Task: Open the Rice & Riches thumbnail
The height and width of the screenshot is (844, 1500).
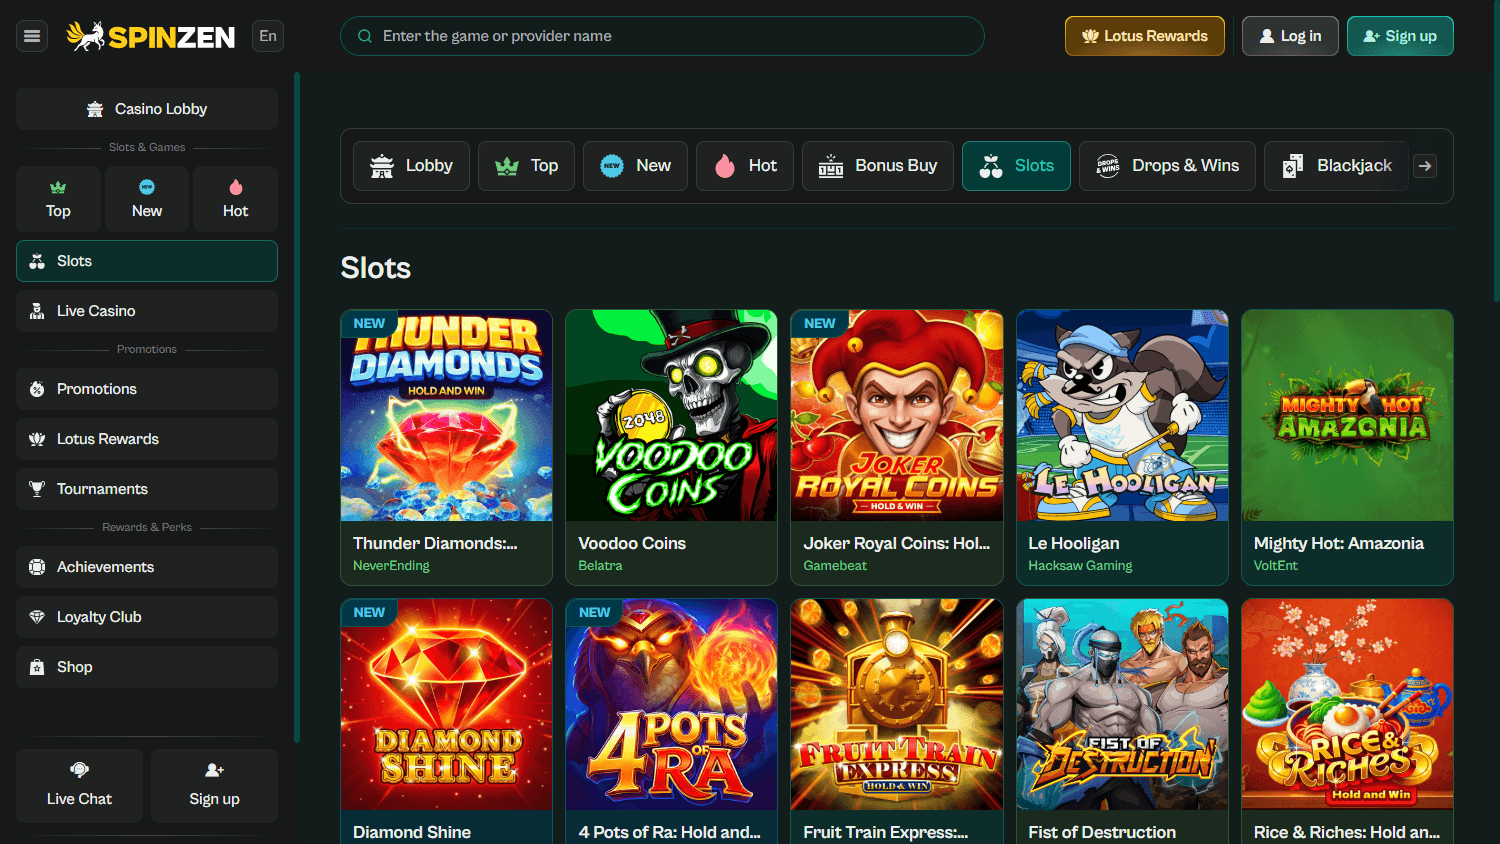Action: coord(1347,704)
